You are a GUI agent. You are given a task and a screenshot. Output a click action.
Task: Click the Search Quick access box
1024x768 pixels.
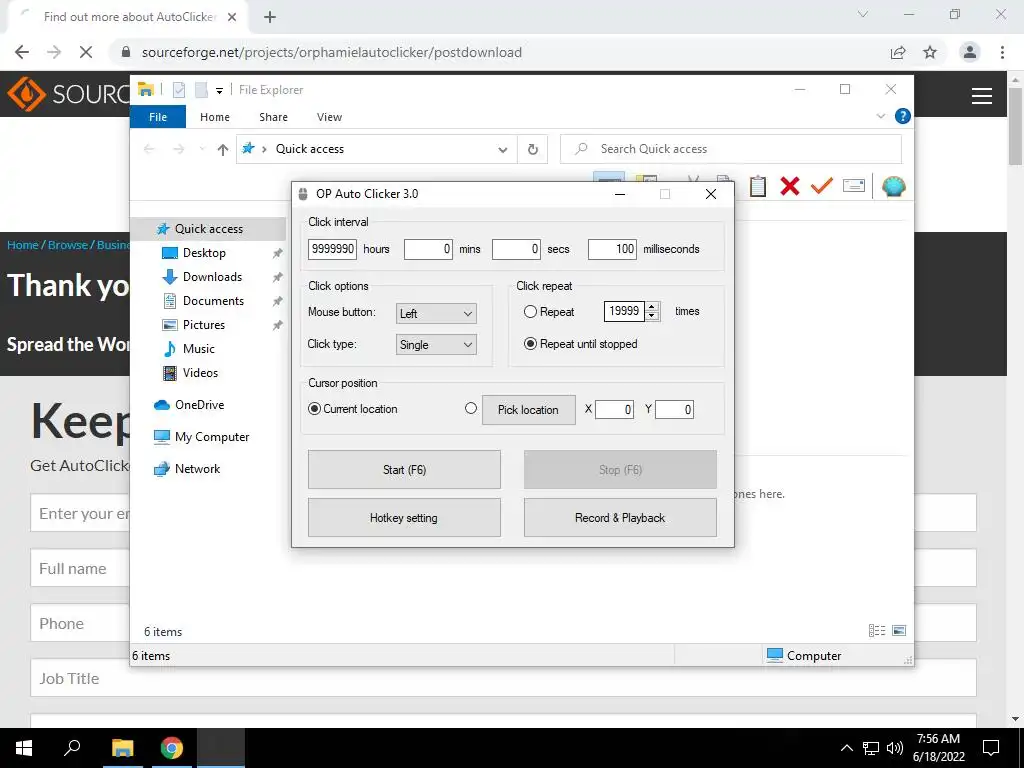click(x=731, y=149)
